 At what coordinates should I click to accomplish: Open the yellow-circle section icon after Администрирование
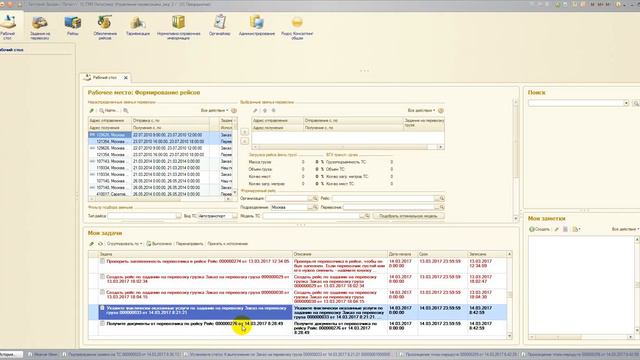coord(297,27)
